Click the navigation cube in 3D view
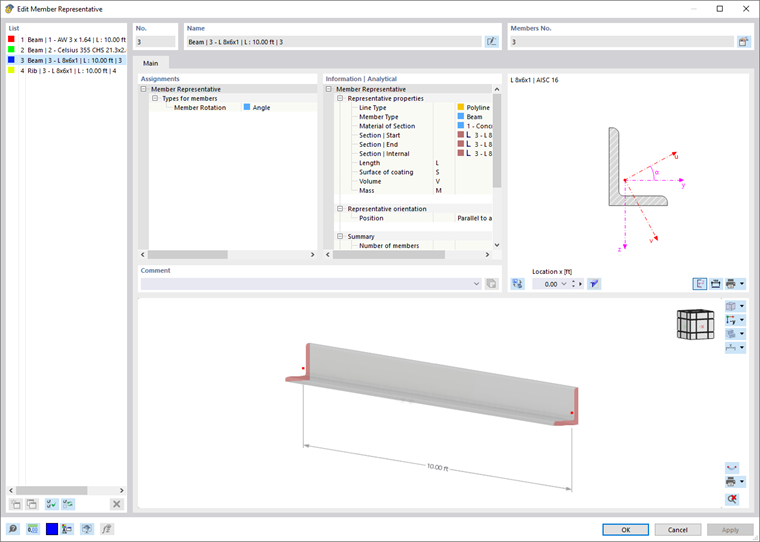This screenshot has width=760, height=542. pyautogui.click(x=696, y=324)
